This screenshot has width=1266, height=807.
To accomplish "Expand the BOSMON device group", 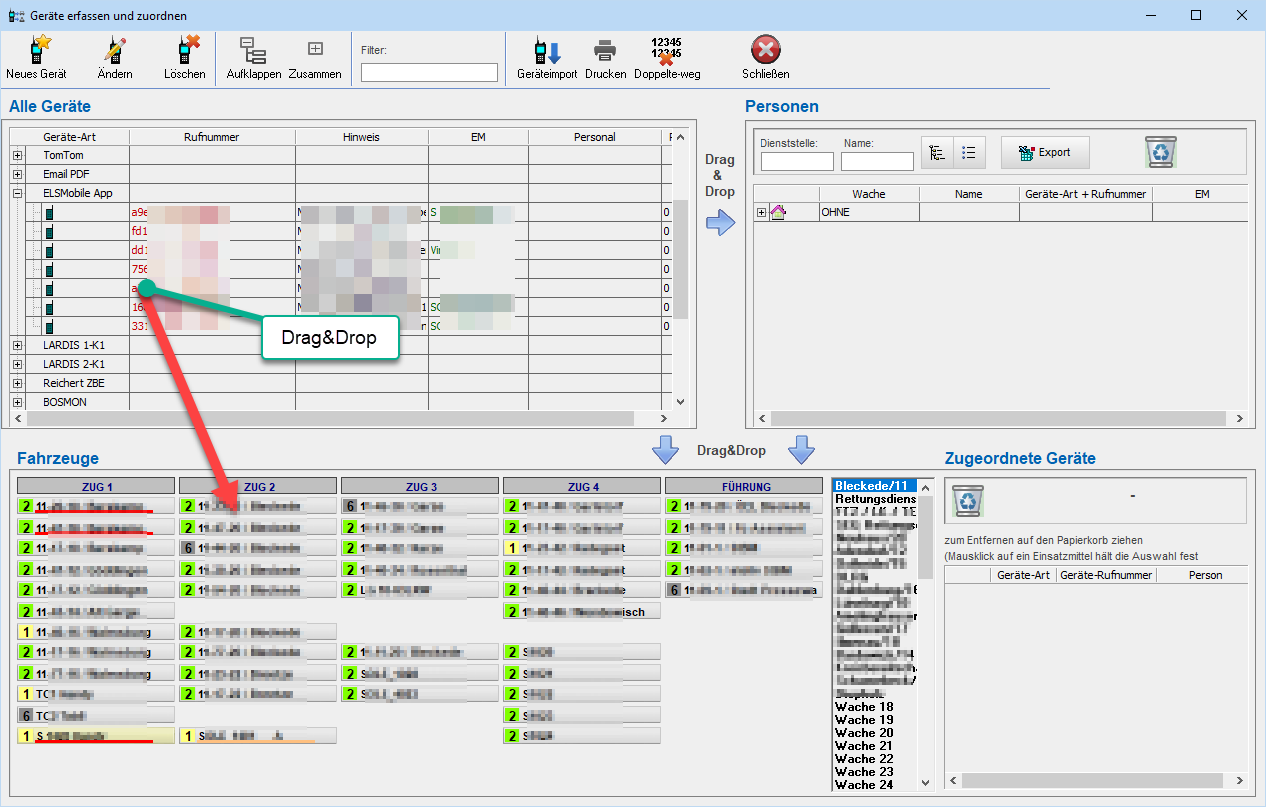I will click(x=17, y=402).
